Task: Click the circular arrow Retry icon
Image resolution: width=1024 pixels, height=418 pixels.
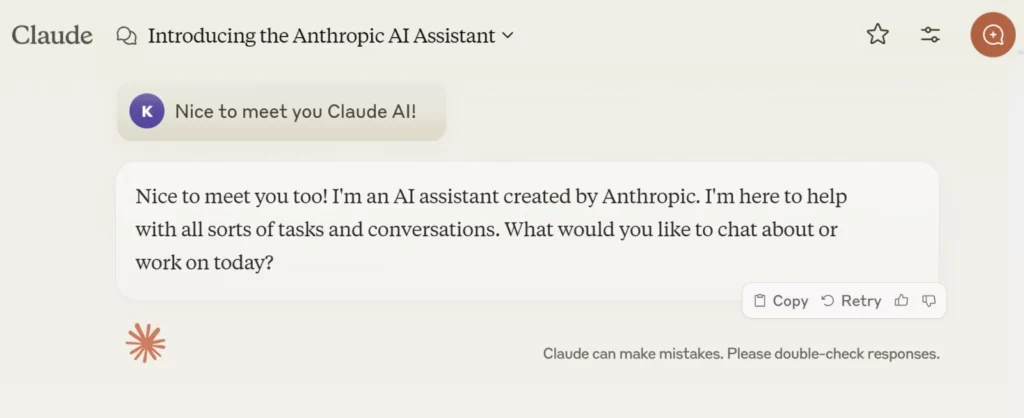Action: [x=827, y=300]
